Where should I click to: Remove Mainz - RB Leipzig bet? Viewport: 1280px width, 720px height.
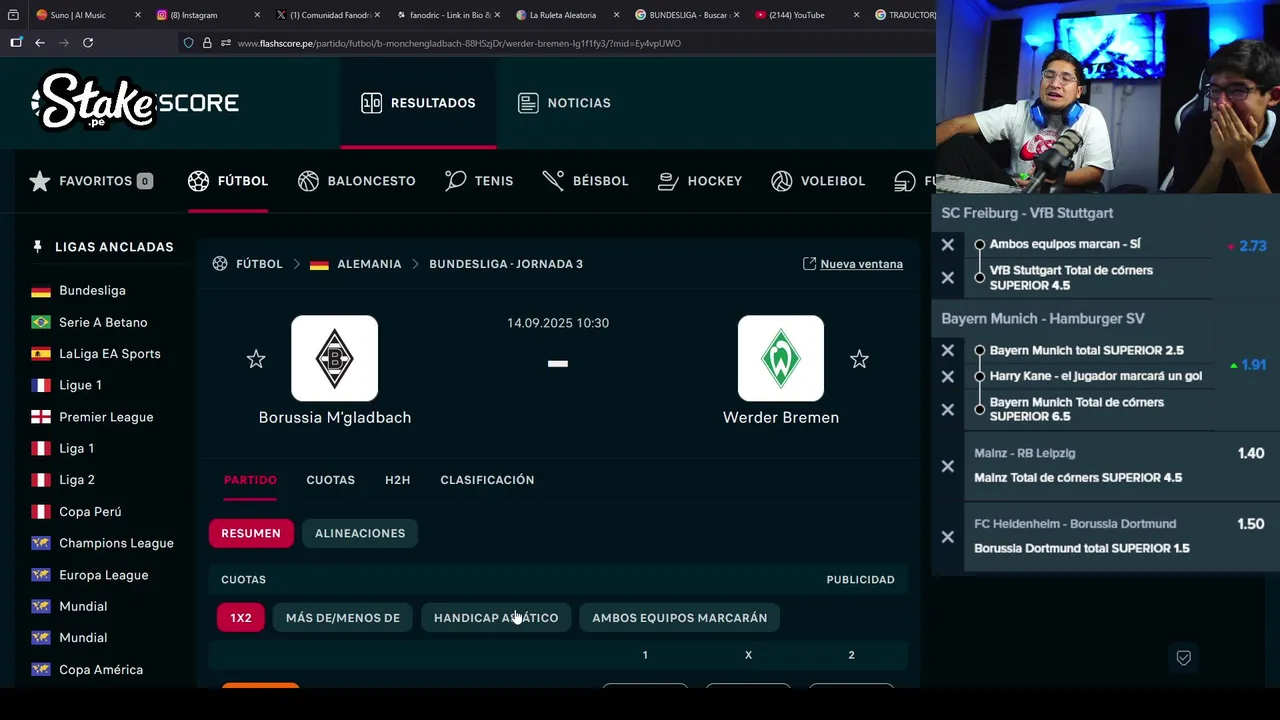(948, 466)
